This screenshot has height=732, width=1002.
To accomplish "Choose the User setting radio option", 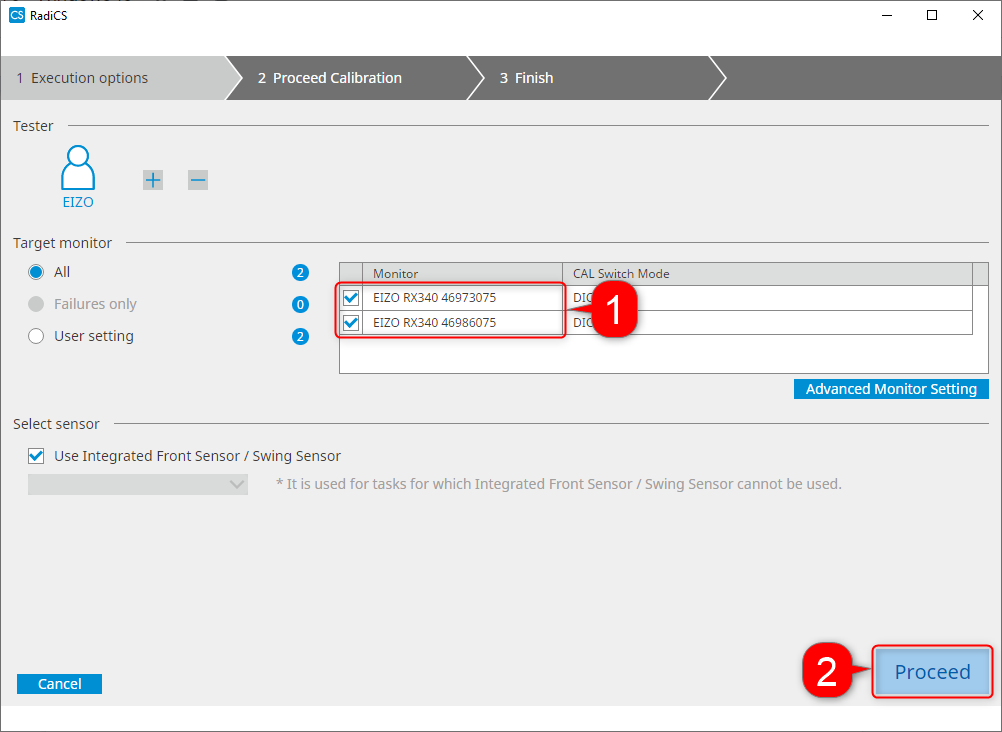I will (x=36, y=336).
